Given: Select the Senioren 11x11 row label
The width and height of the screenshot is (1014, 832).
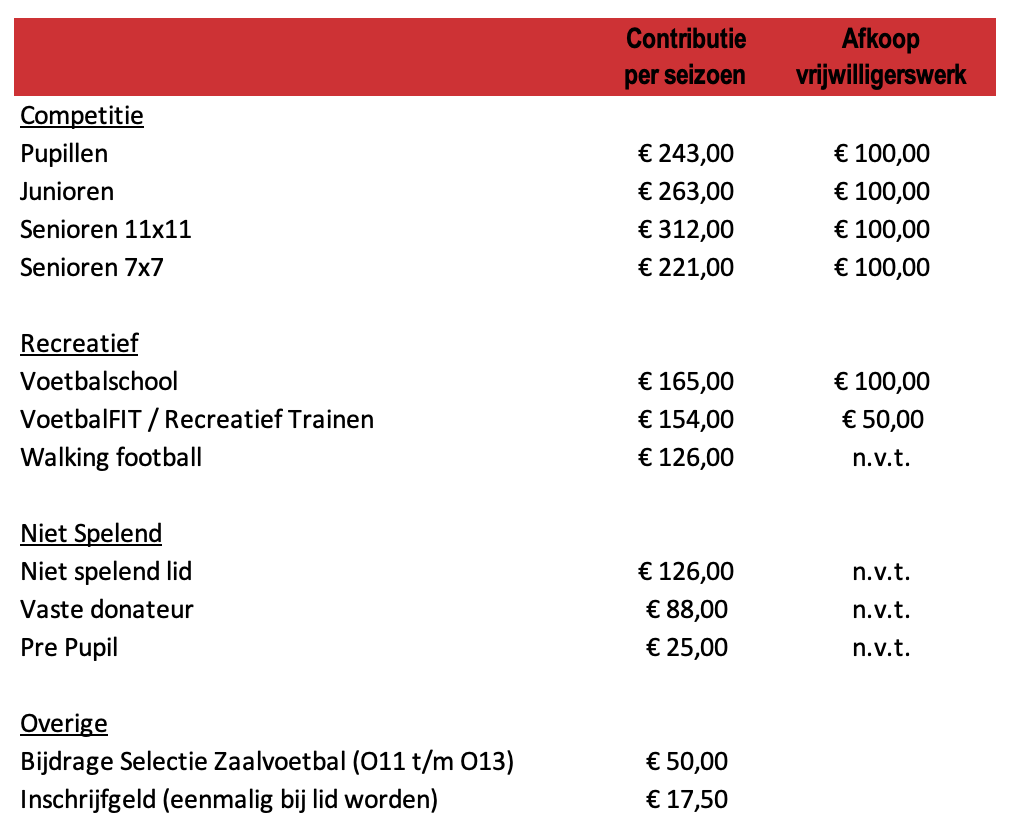Looking at the screenshot, I should tap(106, 229).
